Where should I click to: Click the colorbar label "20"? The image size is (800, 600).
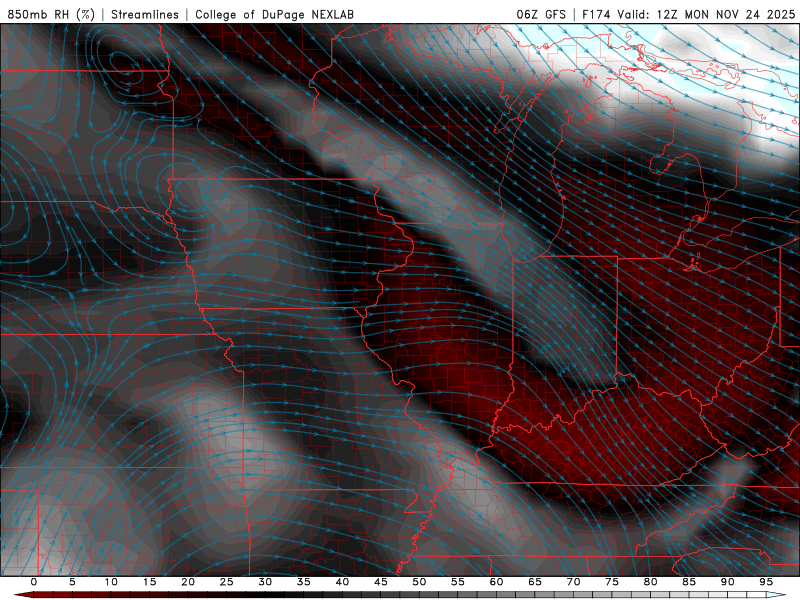(188, 582)
